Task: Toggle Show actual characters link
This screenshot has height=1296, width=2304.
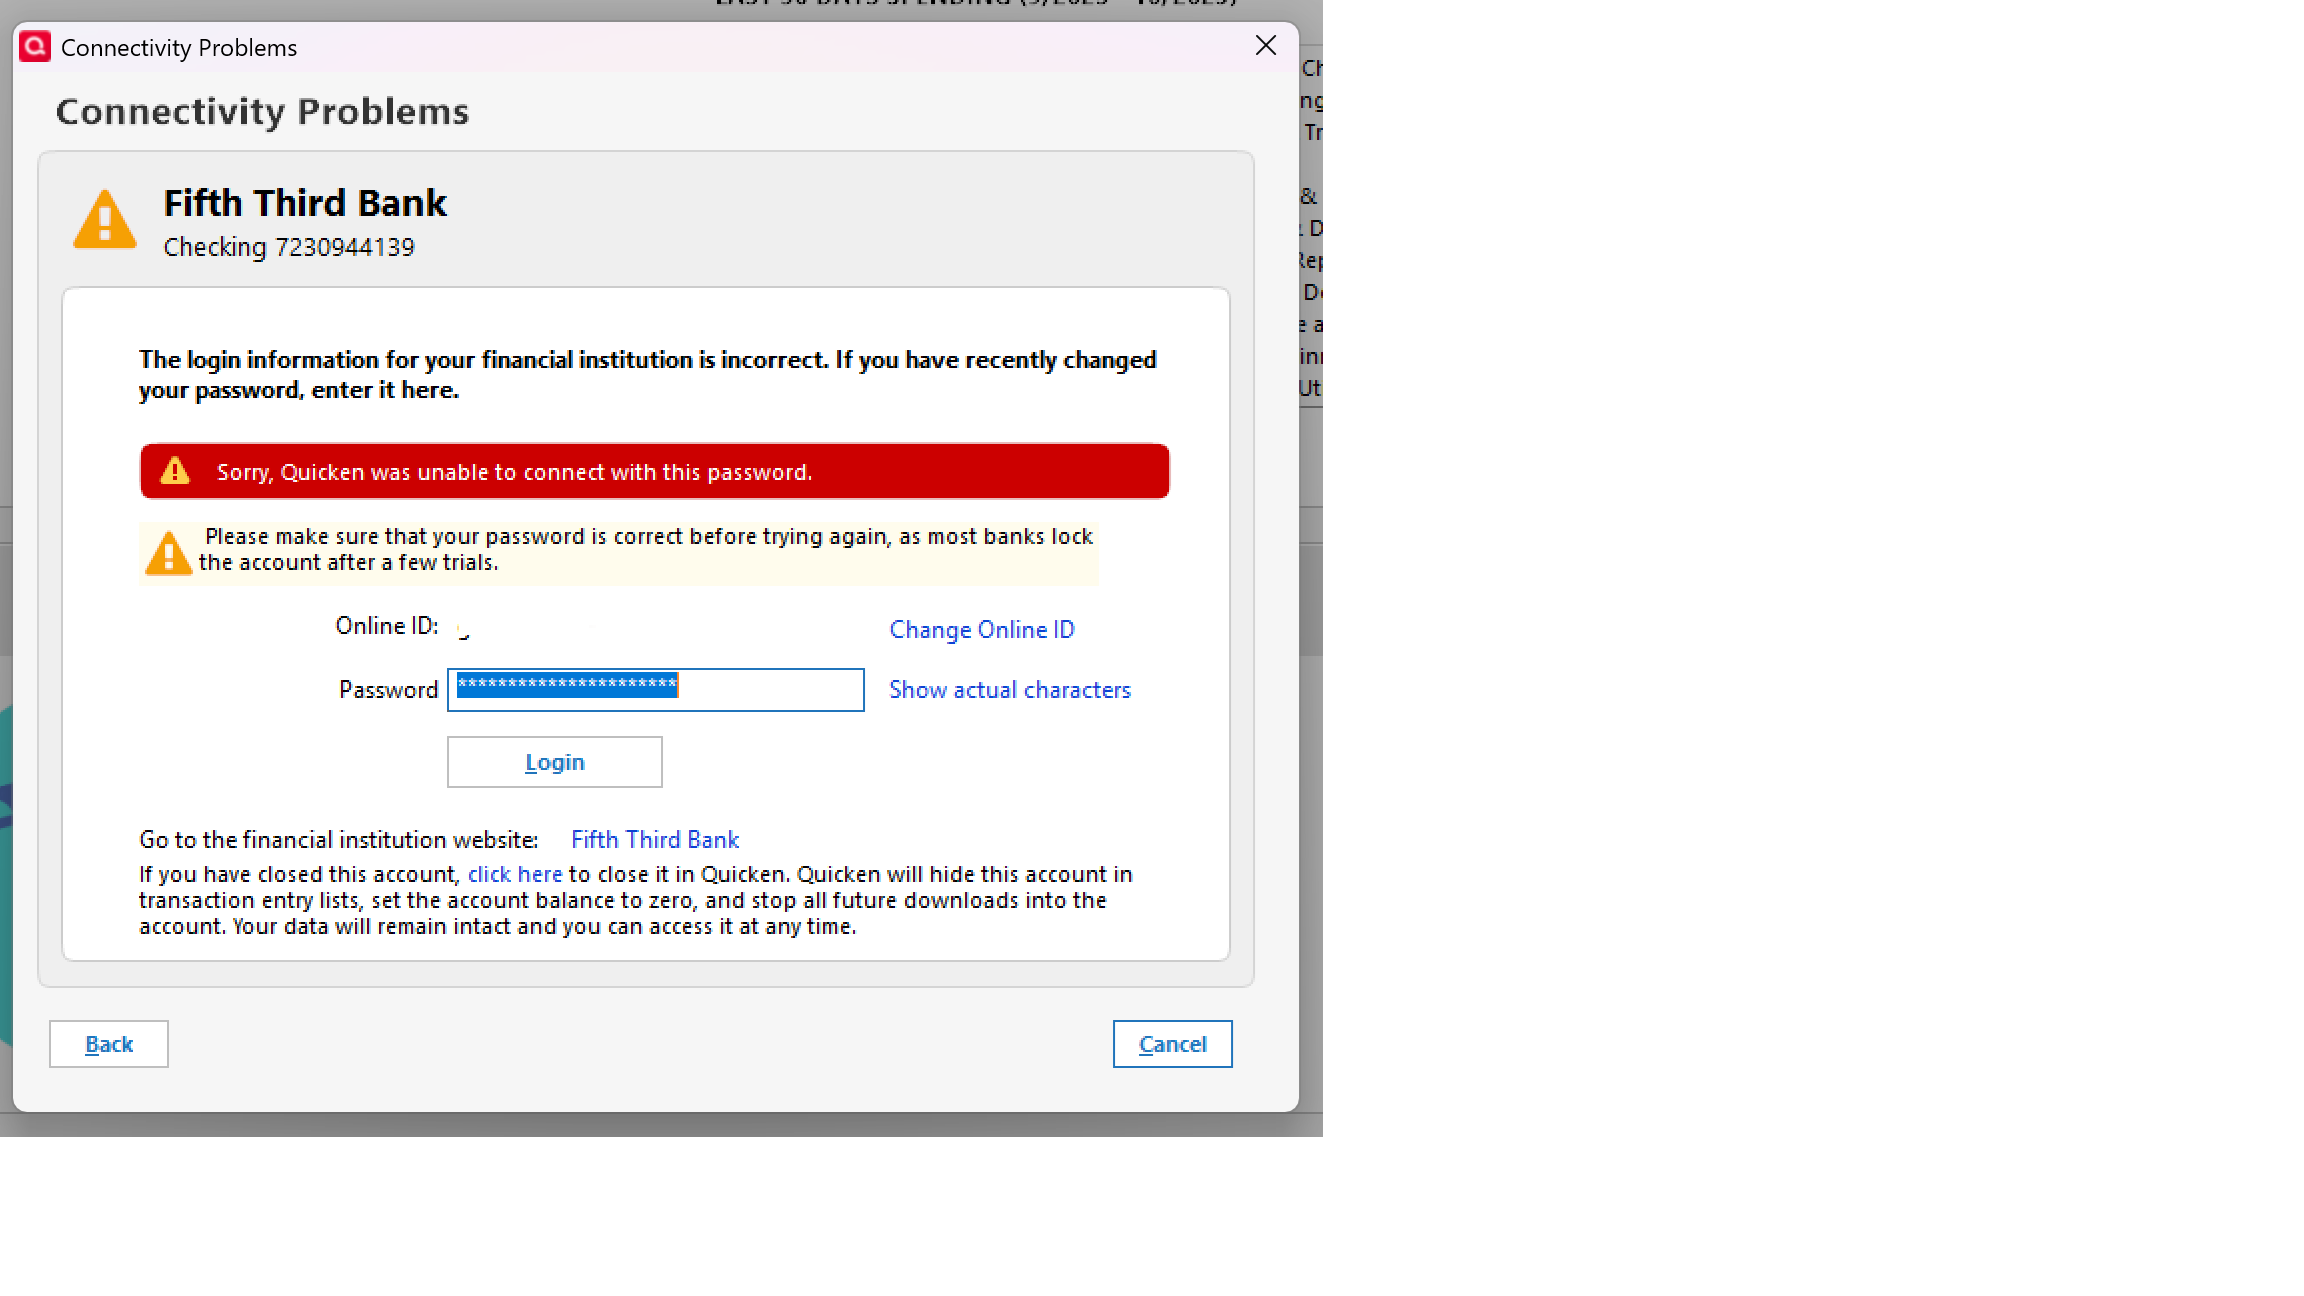Action: point(1009,690)
